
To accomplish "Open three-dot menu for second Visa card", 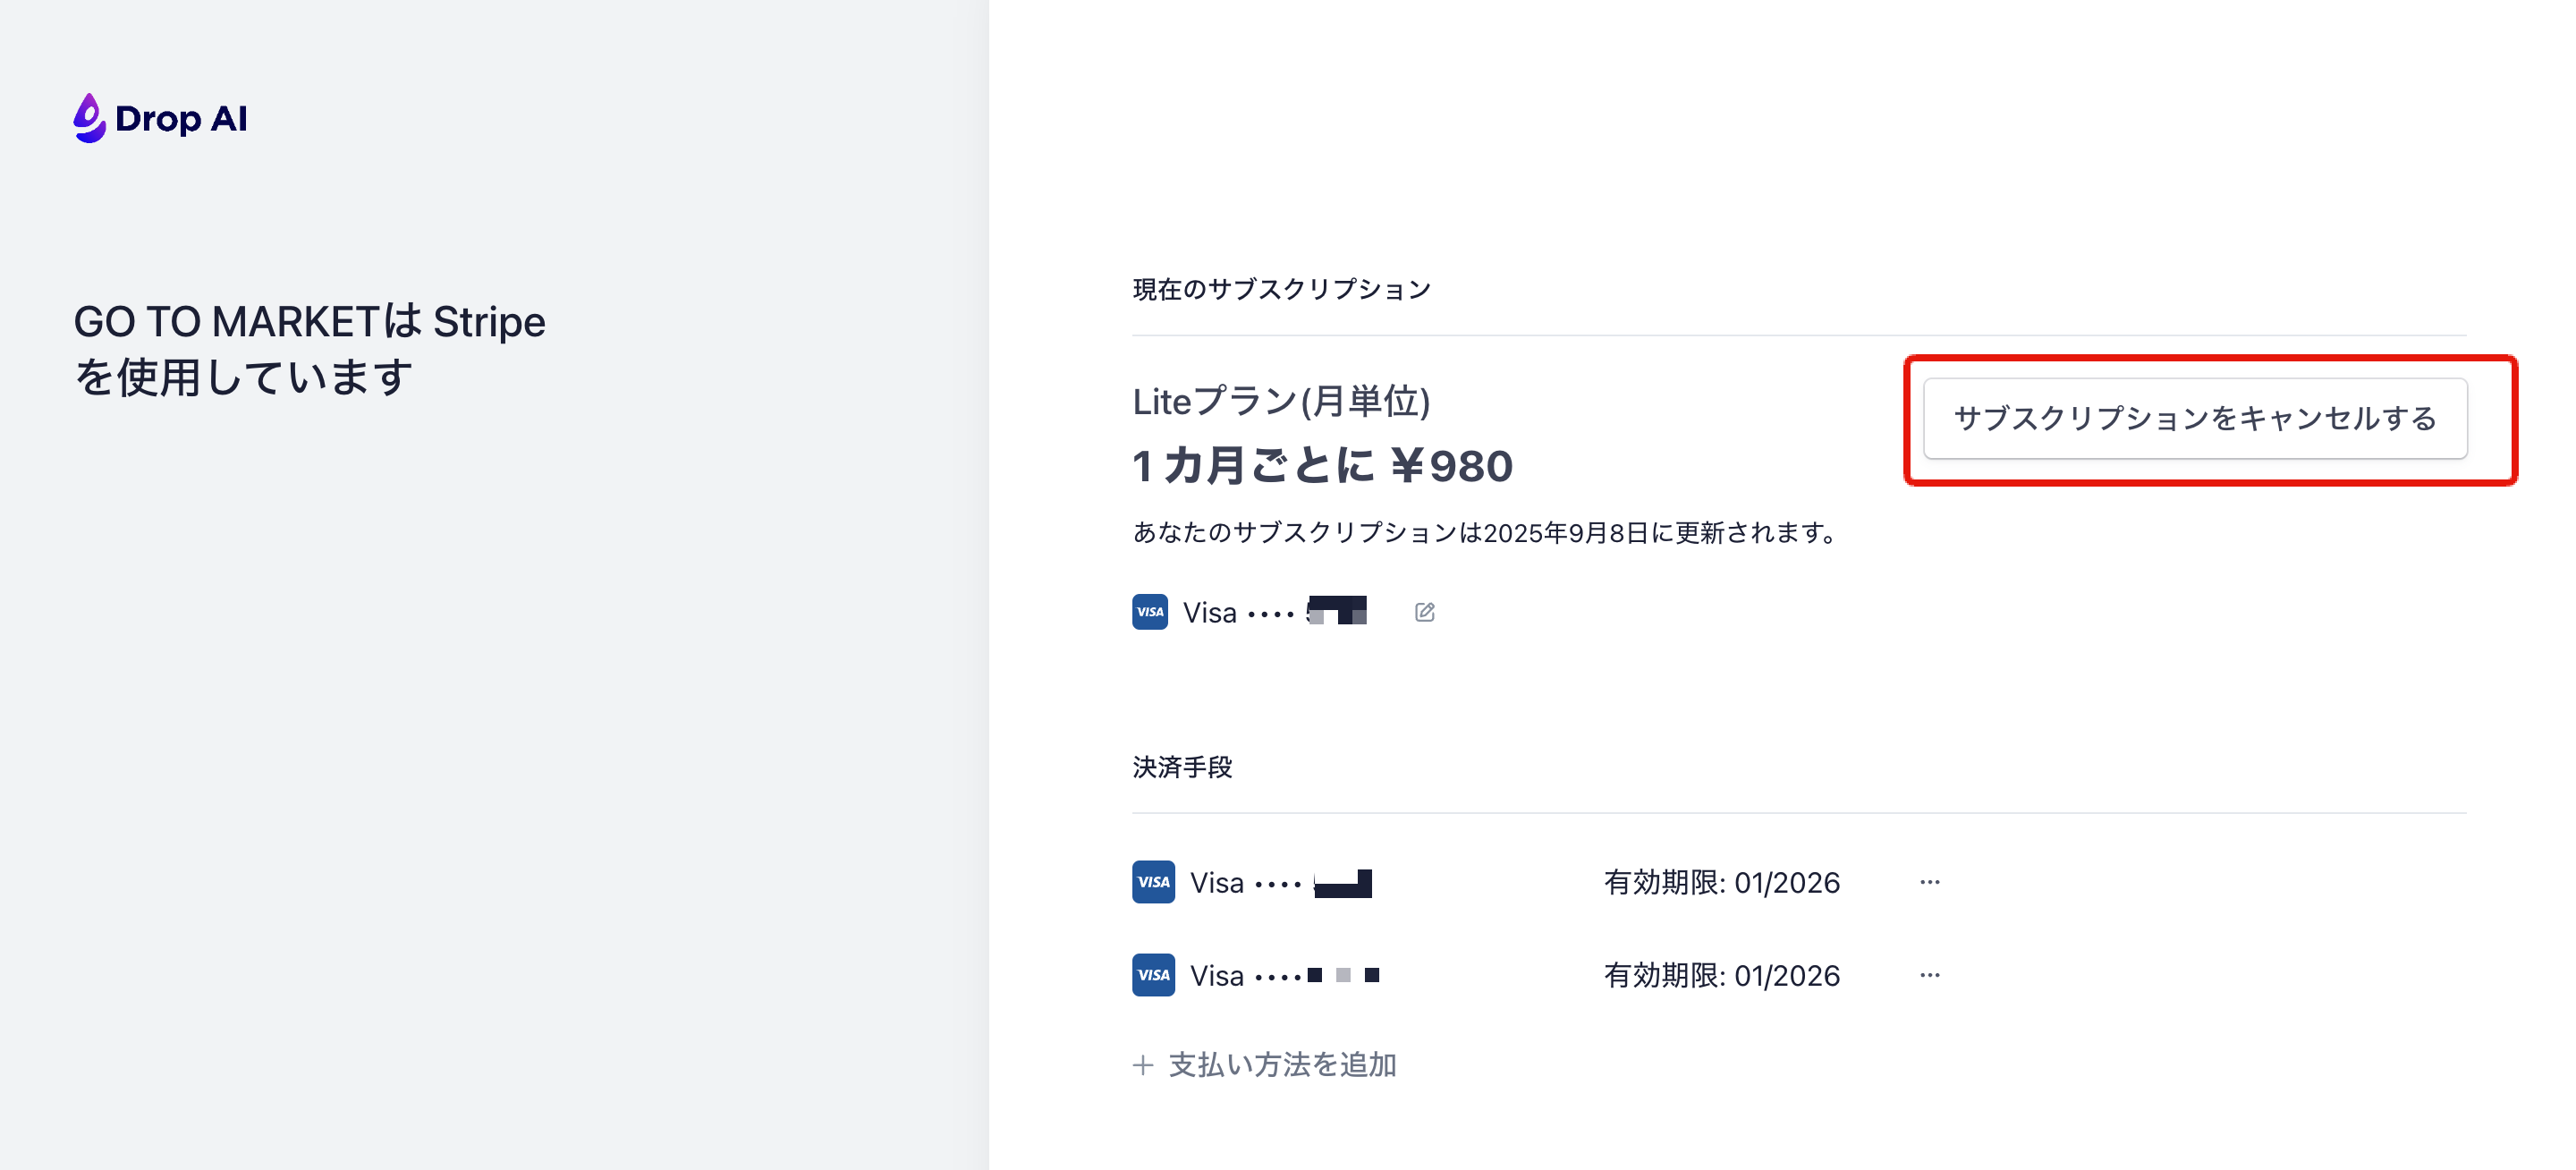I will click(x=1930, y=975).
